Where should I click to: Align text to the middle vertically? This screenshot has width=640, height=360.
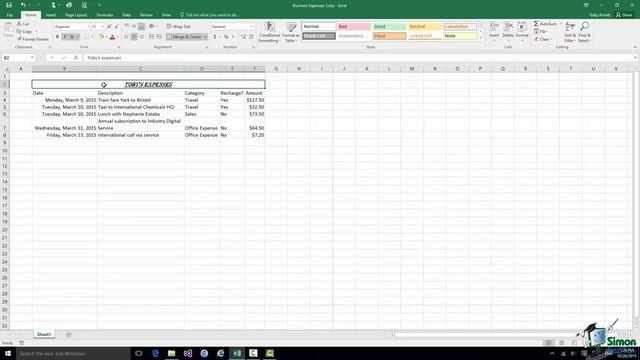click(134, 27)
